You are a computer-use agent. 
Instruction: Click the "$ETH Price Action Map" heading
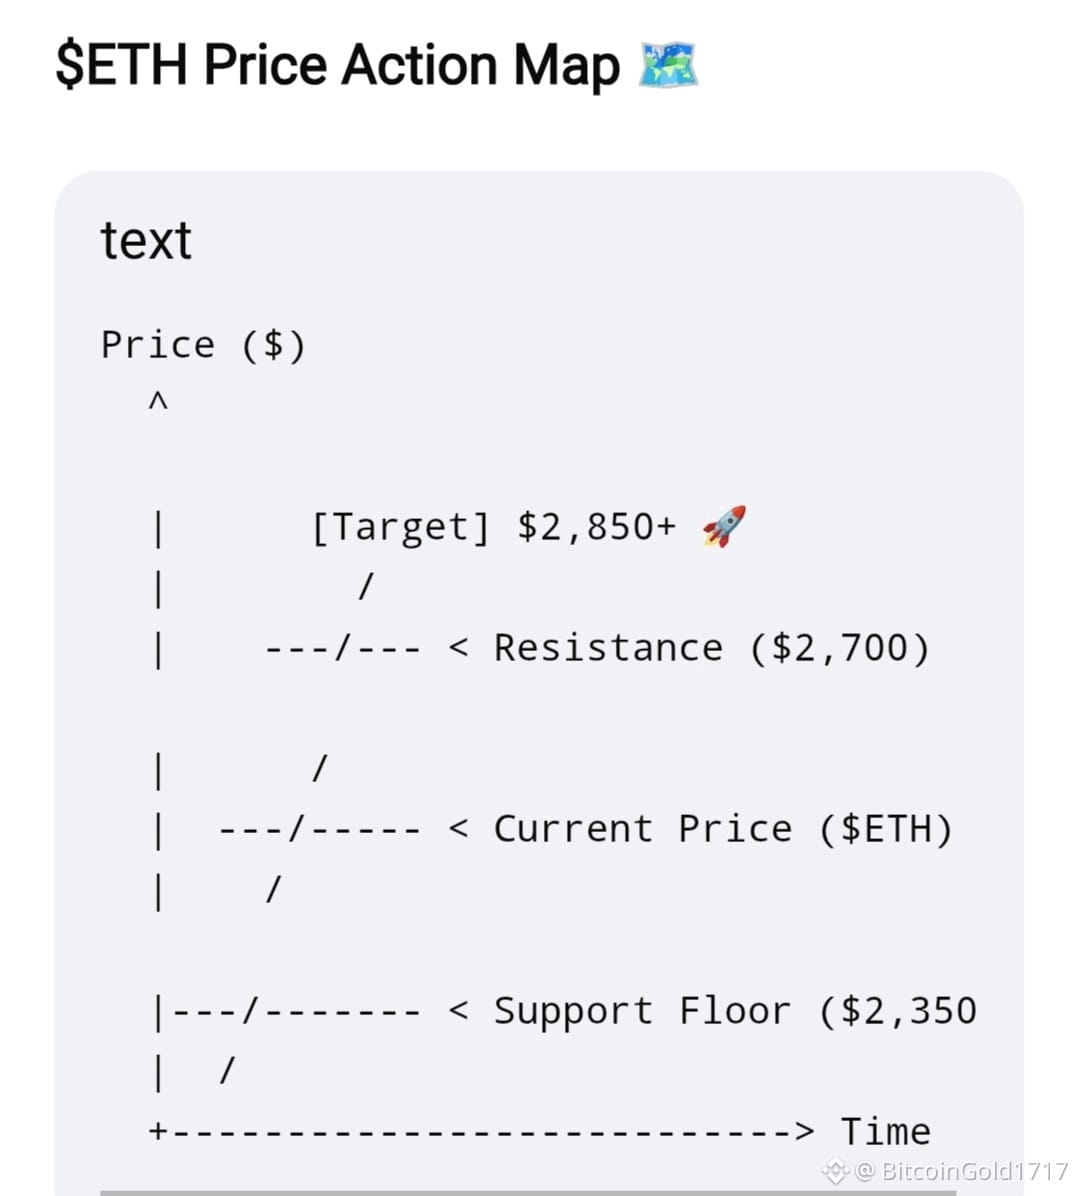coord(338,65)
